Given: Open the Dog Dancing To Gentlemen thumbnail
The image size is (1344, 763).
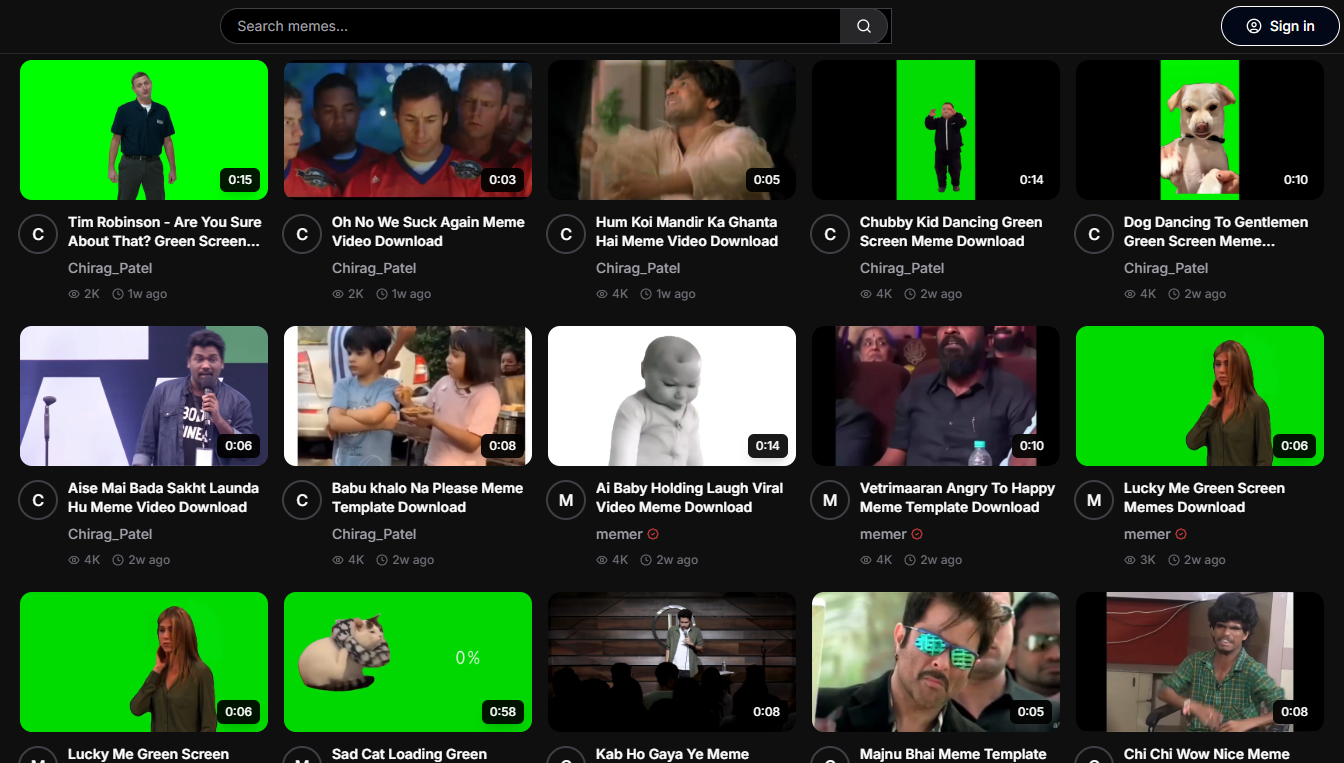Looking at the screenshot, I should coord(1199,130).
